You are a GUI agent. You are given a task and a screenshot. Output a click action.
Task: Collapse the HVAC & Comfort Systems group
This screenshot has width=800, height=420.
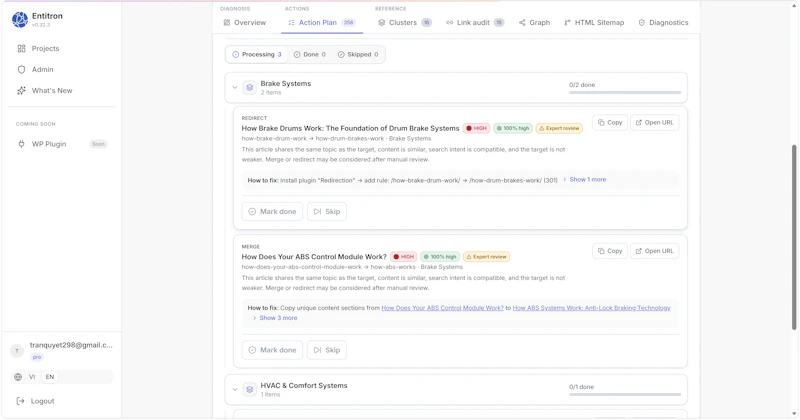pos(235,390)
